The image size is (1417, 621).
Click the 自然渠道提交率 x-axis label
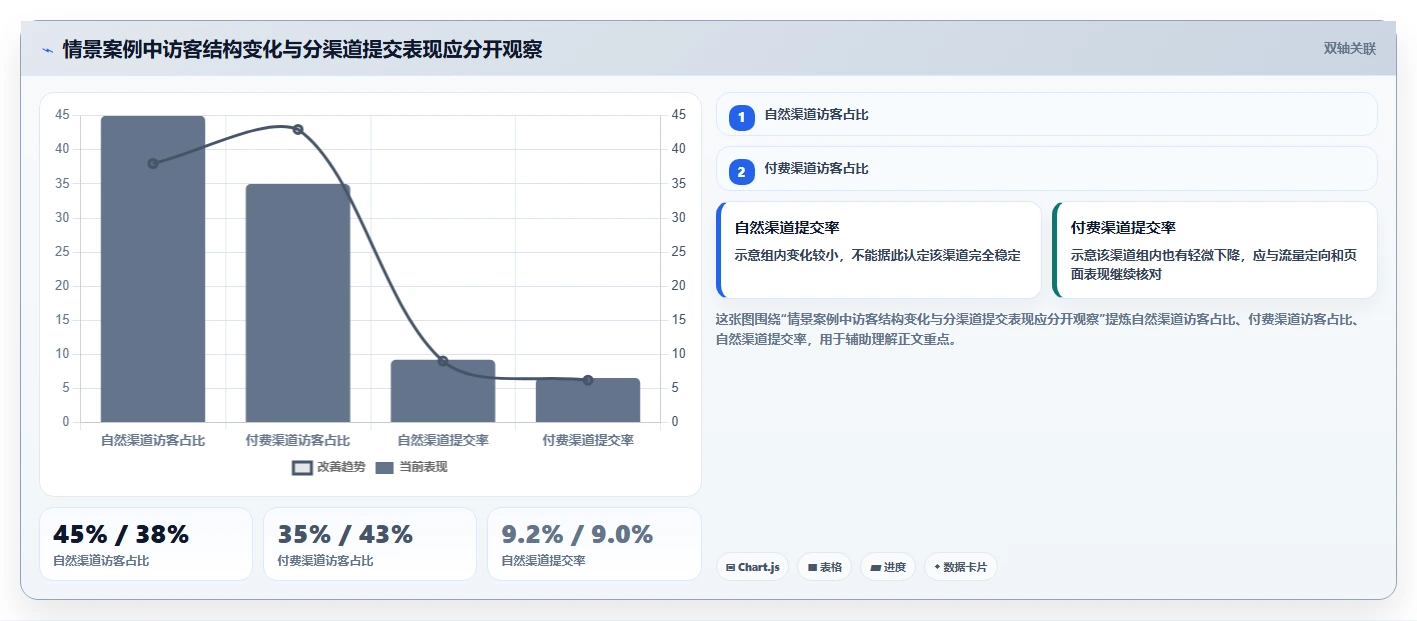[x=443, y=440]
